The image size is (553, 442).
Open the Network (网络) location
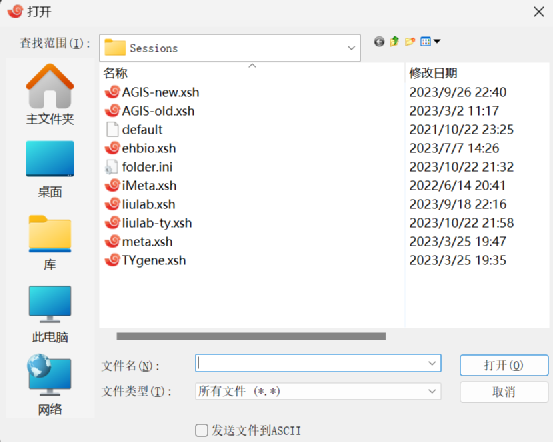point(50,385)
